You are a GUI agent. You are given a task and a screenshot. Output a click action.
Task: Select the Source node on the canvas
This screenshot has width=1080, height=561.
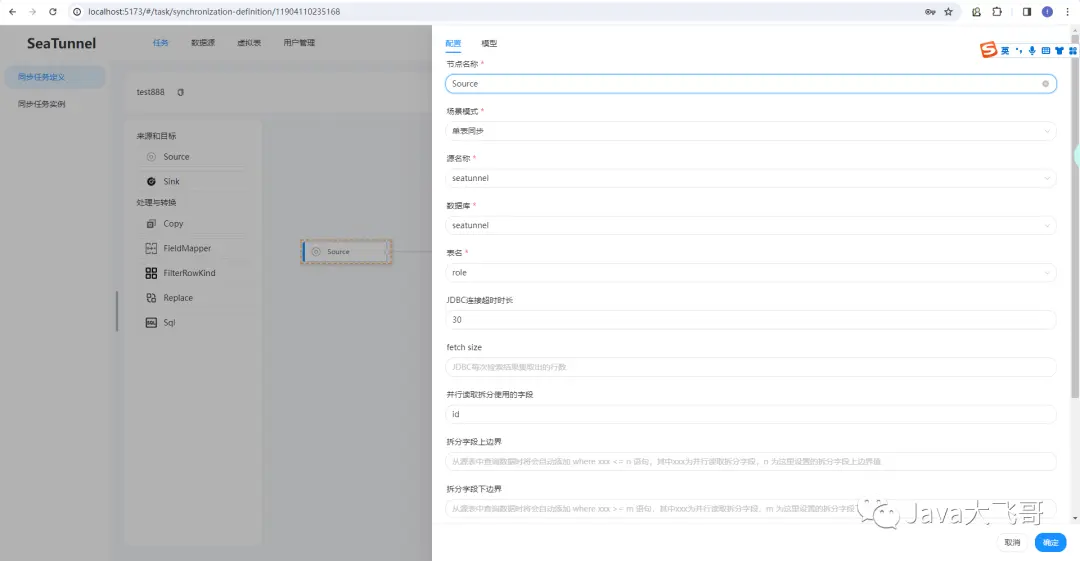(346, 252)
